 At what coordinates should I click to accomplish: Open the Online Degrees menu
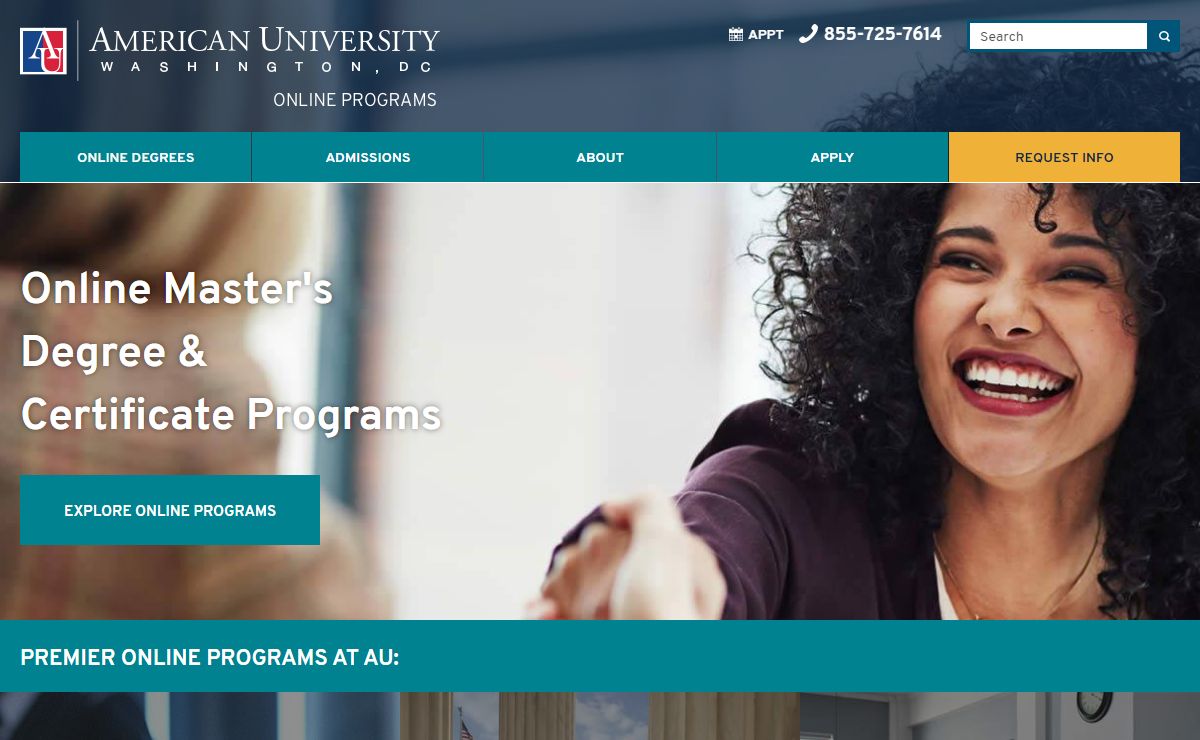[136, 157]
